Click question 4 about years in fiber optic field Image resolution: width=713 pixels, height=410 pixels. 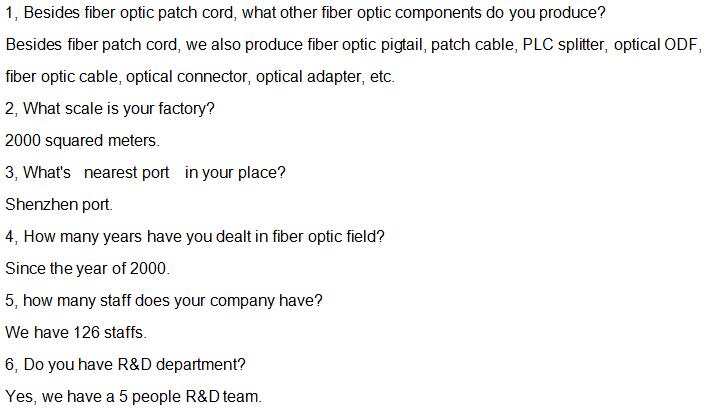(195, 237)
